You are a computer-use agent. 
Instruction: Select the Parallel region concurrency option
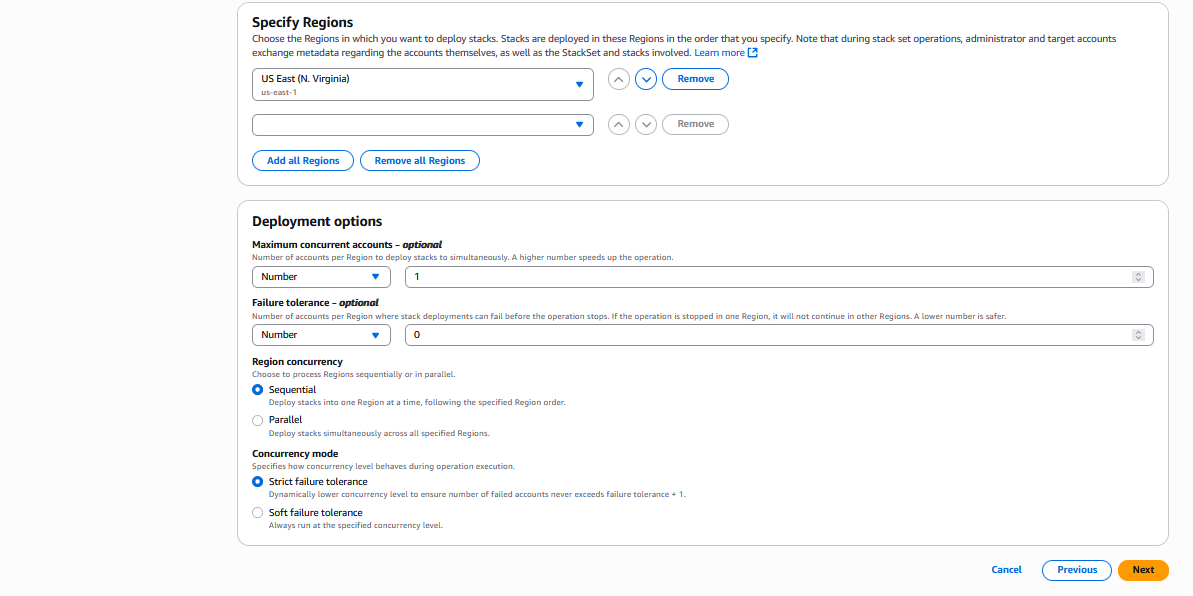(x=257, y=419)
